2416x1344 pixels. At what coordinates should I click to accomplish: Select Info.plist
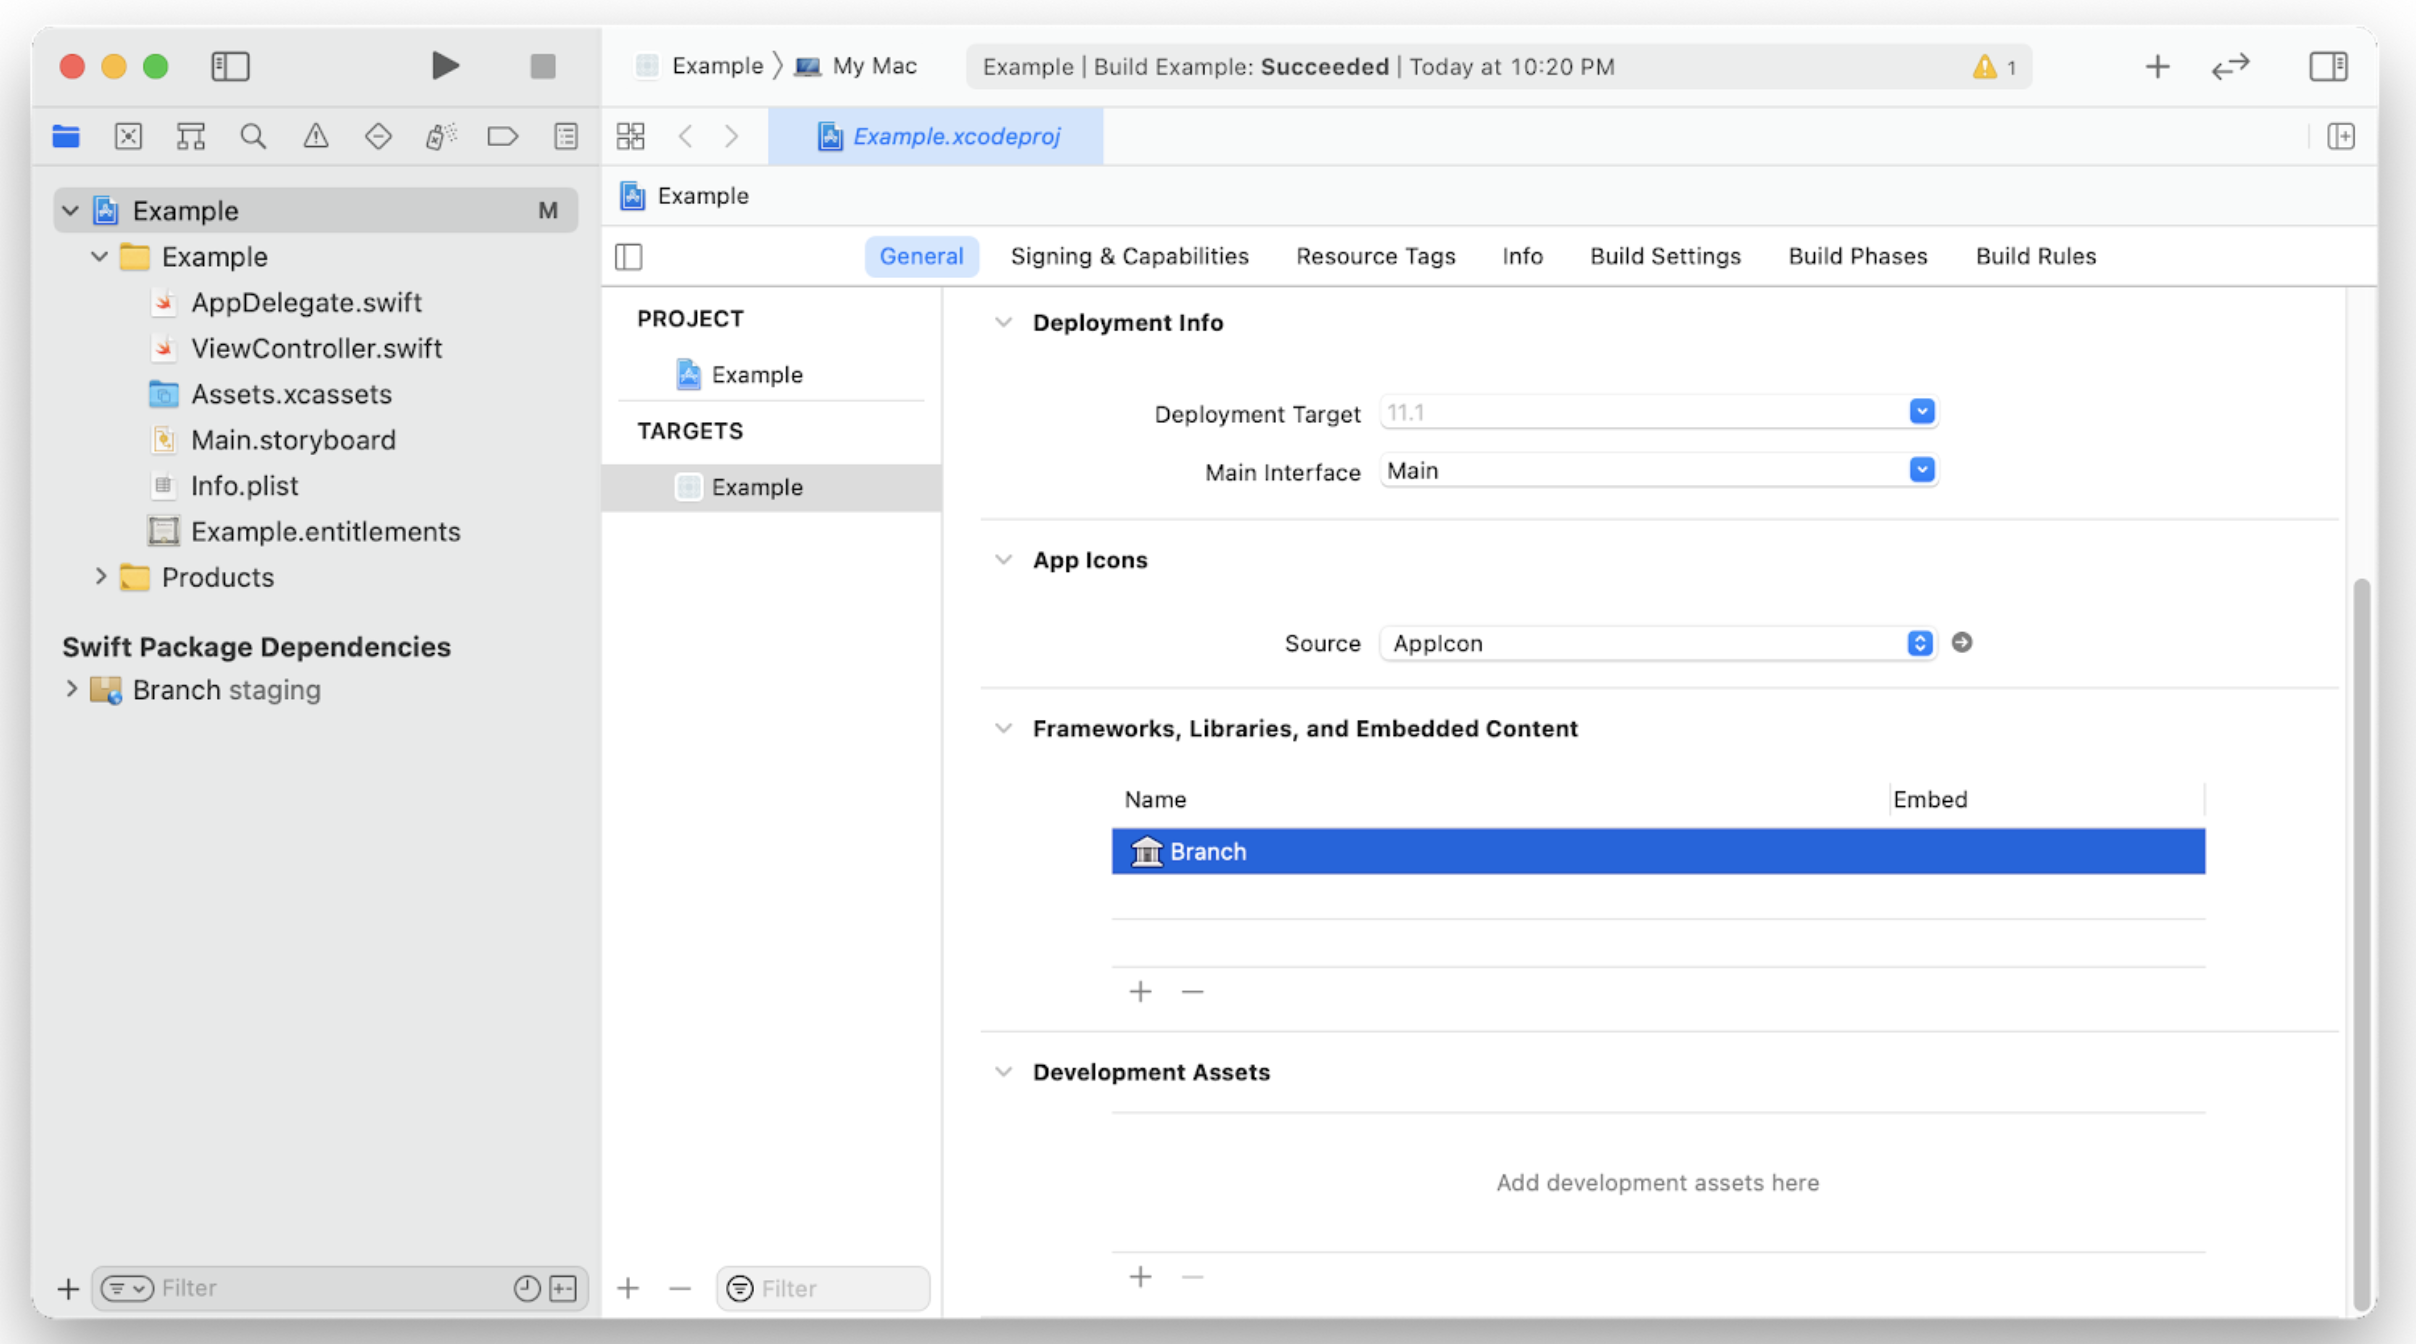[x=244, y=485]
